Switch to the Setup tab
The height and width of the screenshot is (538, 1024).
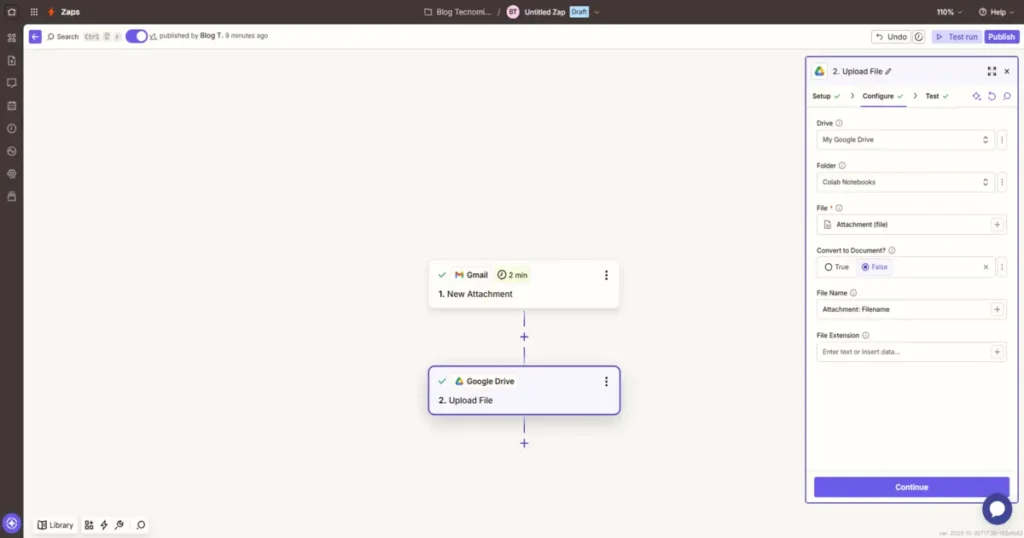(x=826, y=96)
